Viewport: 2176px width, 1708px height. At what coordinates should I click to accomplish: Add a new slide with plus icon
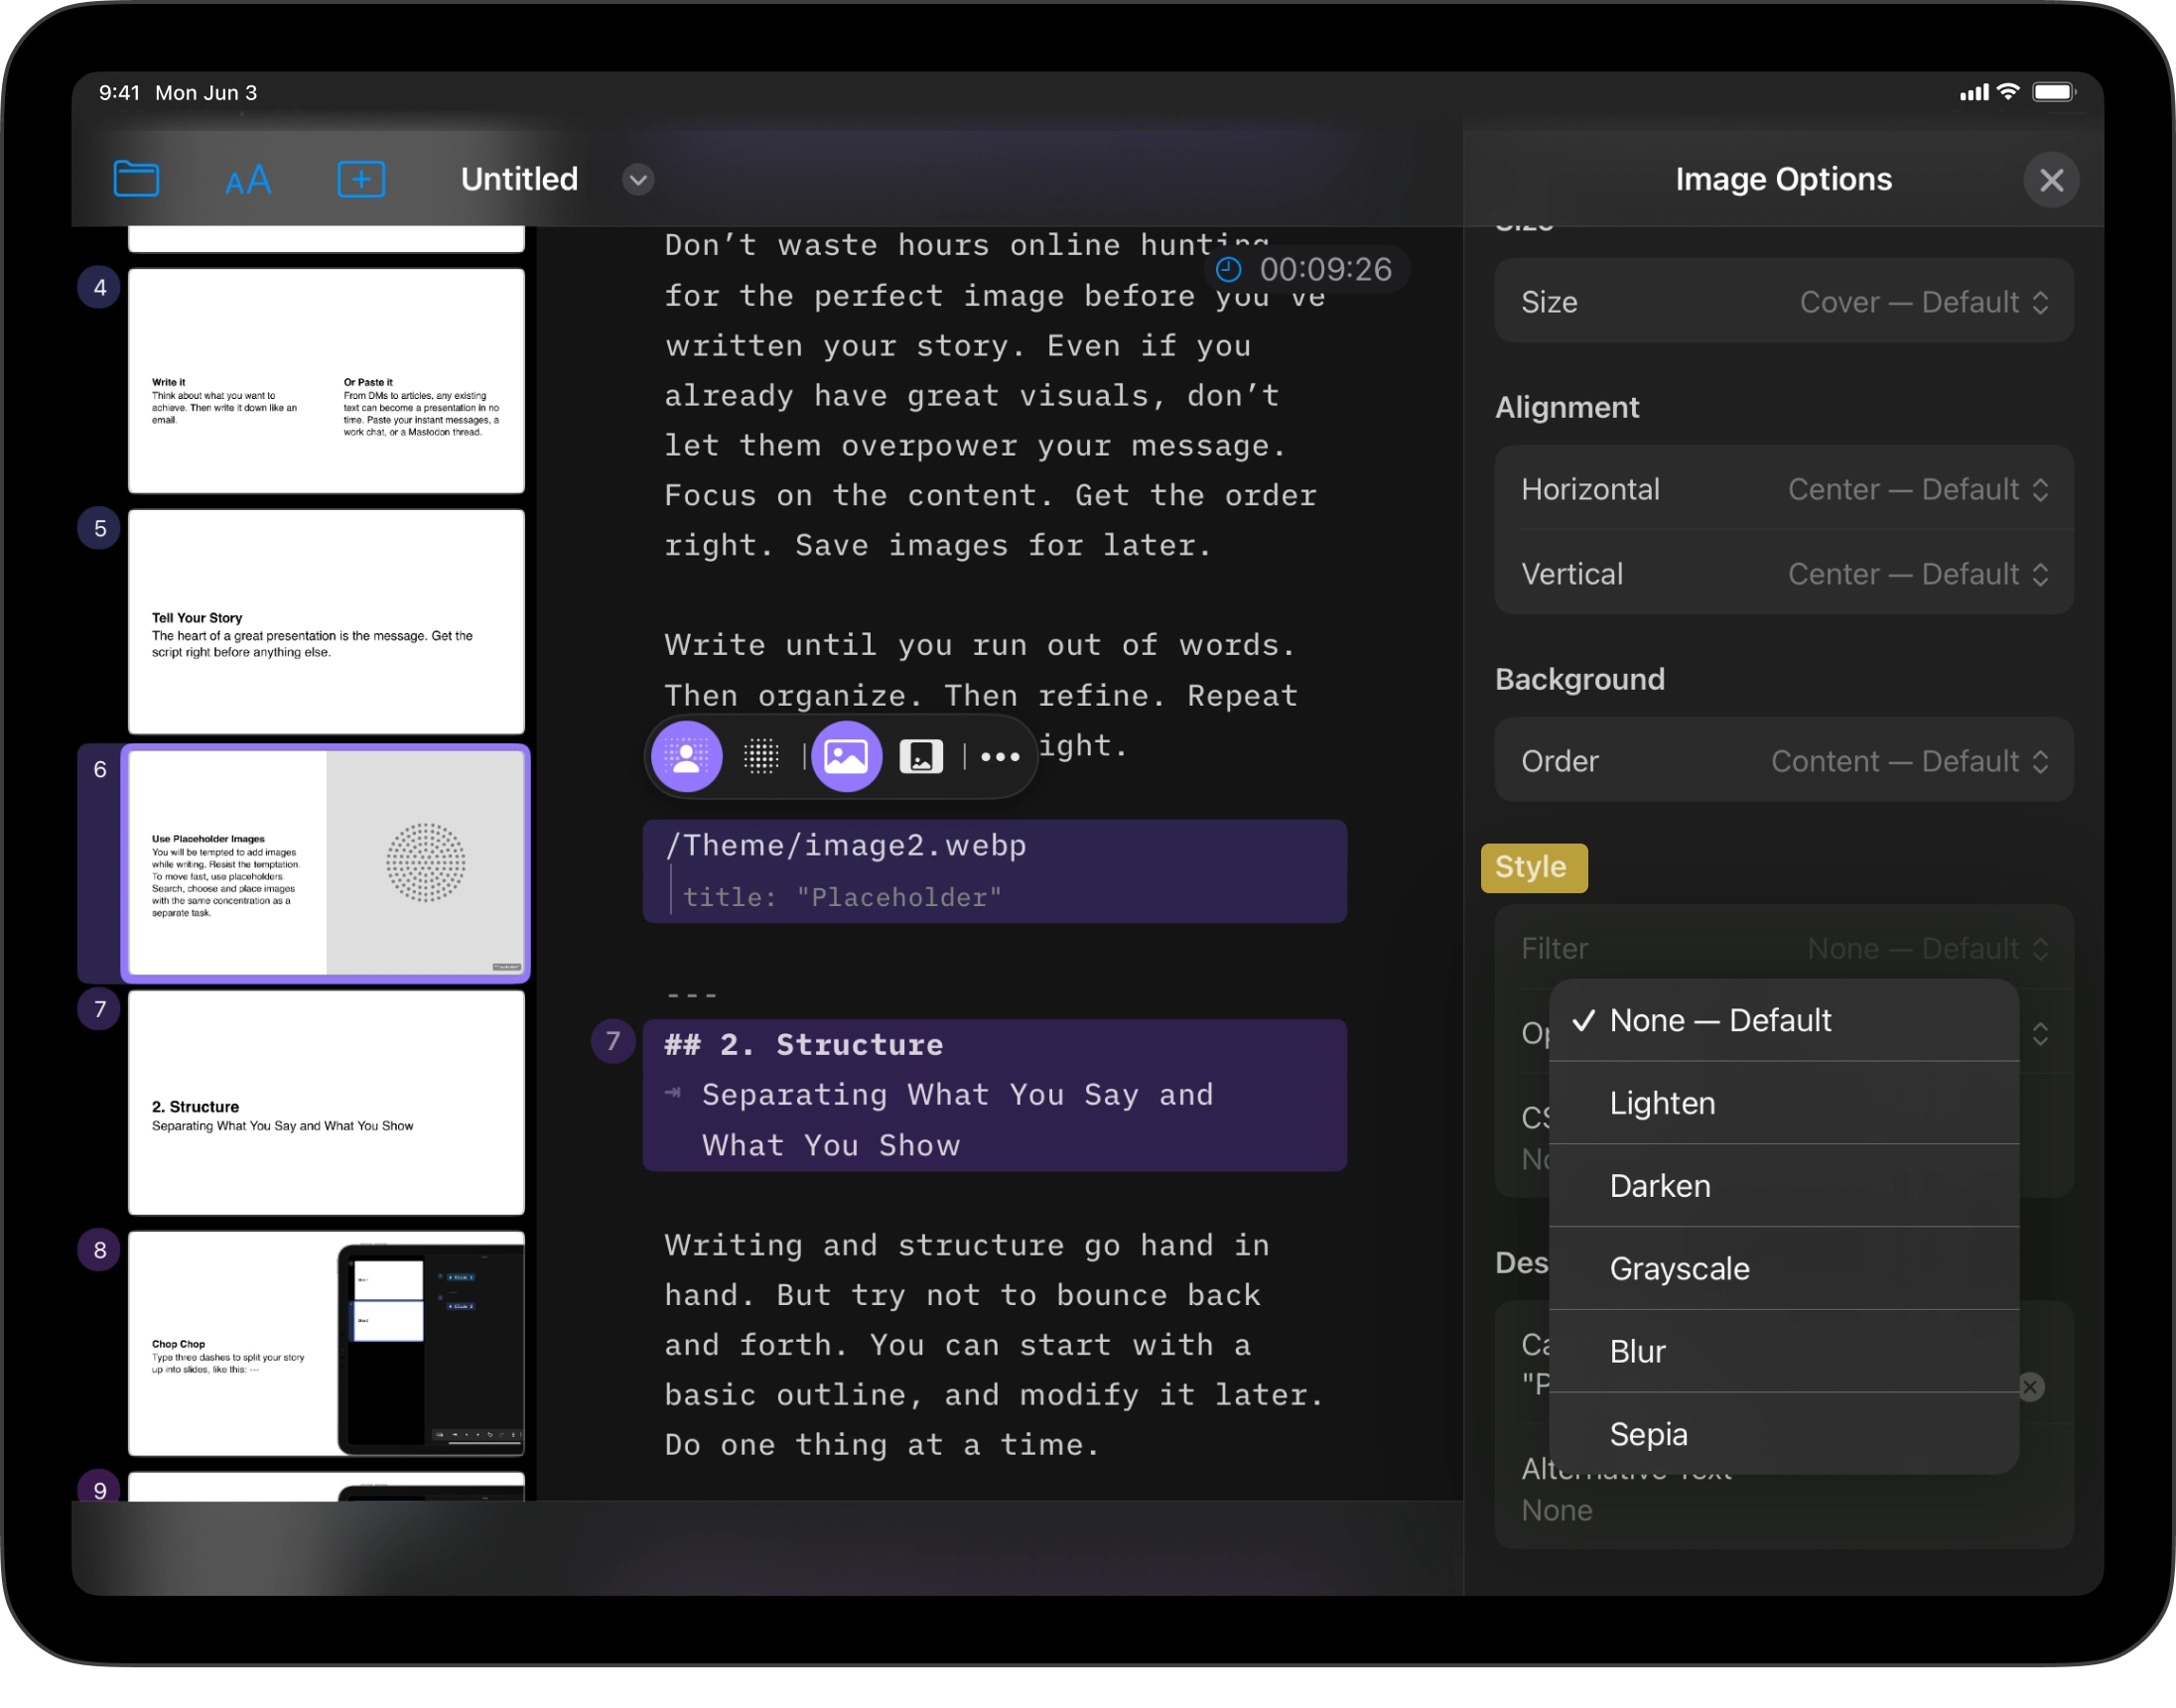point(361,180)
